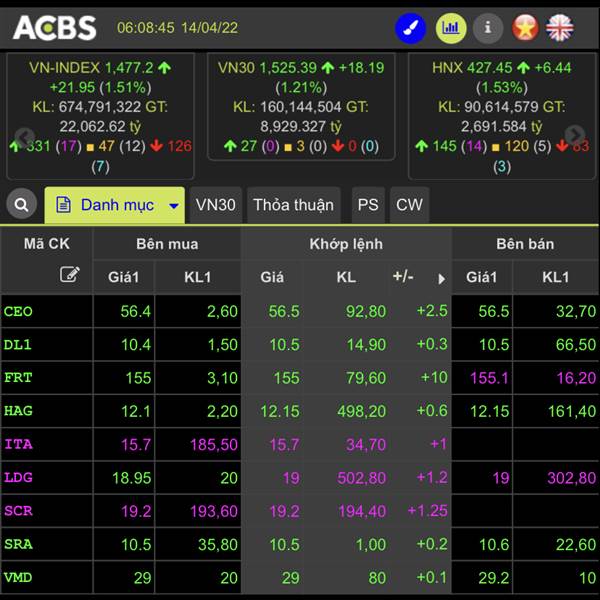
Task: Click the ACBS logo
Action: (55, 27)
